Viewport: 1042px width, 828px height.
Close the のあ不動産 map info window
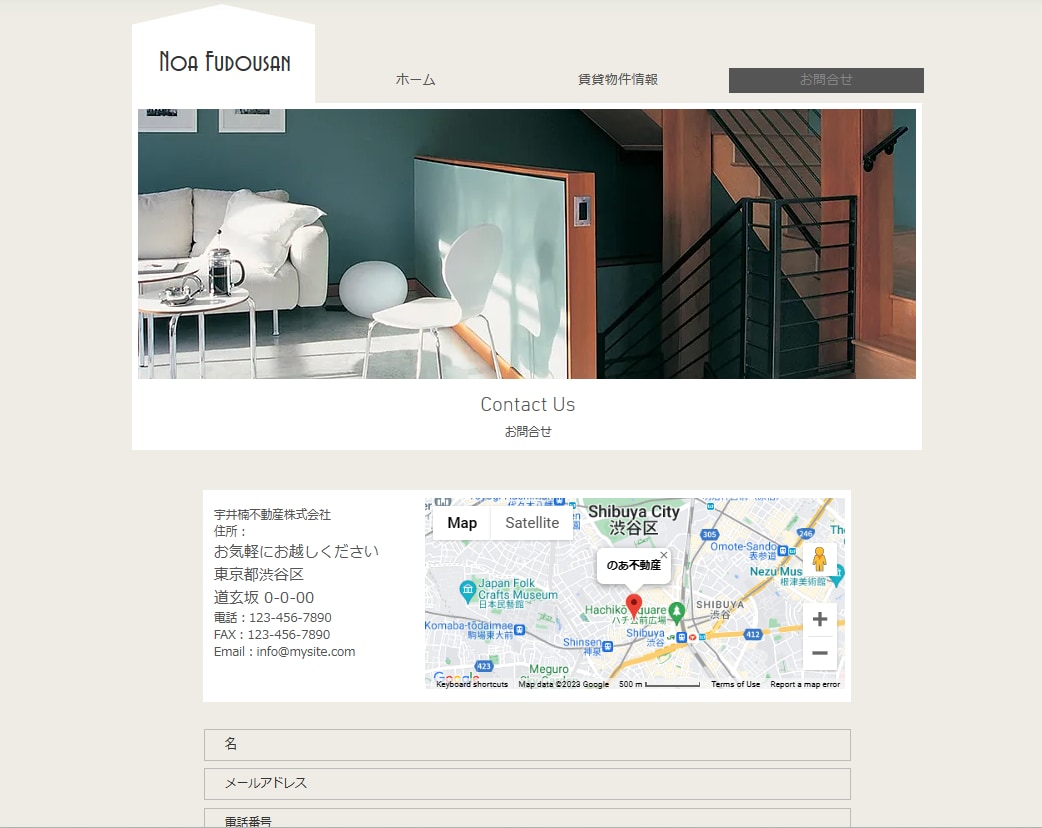click(x=663, y=555)
